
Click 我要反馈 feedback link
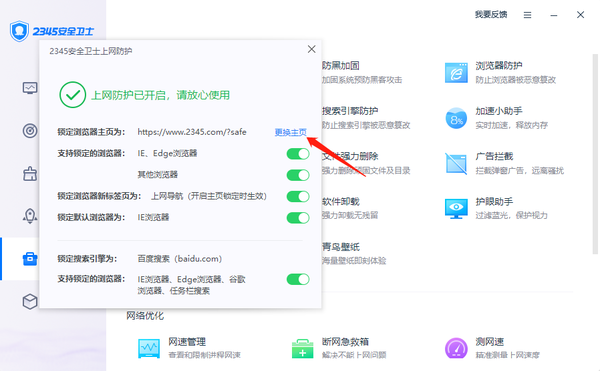click(x=491, y=15)
